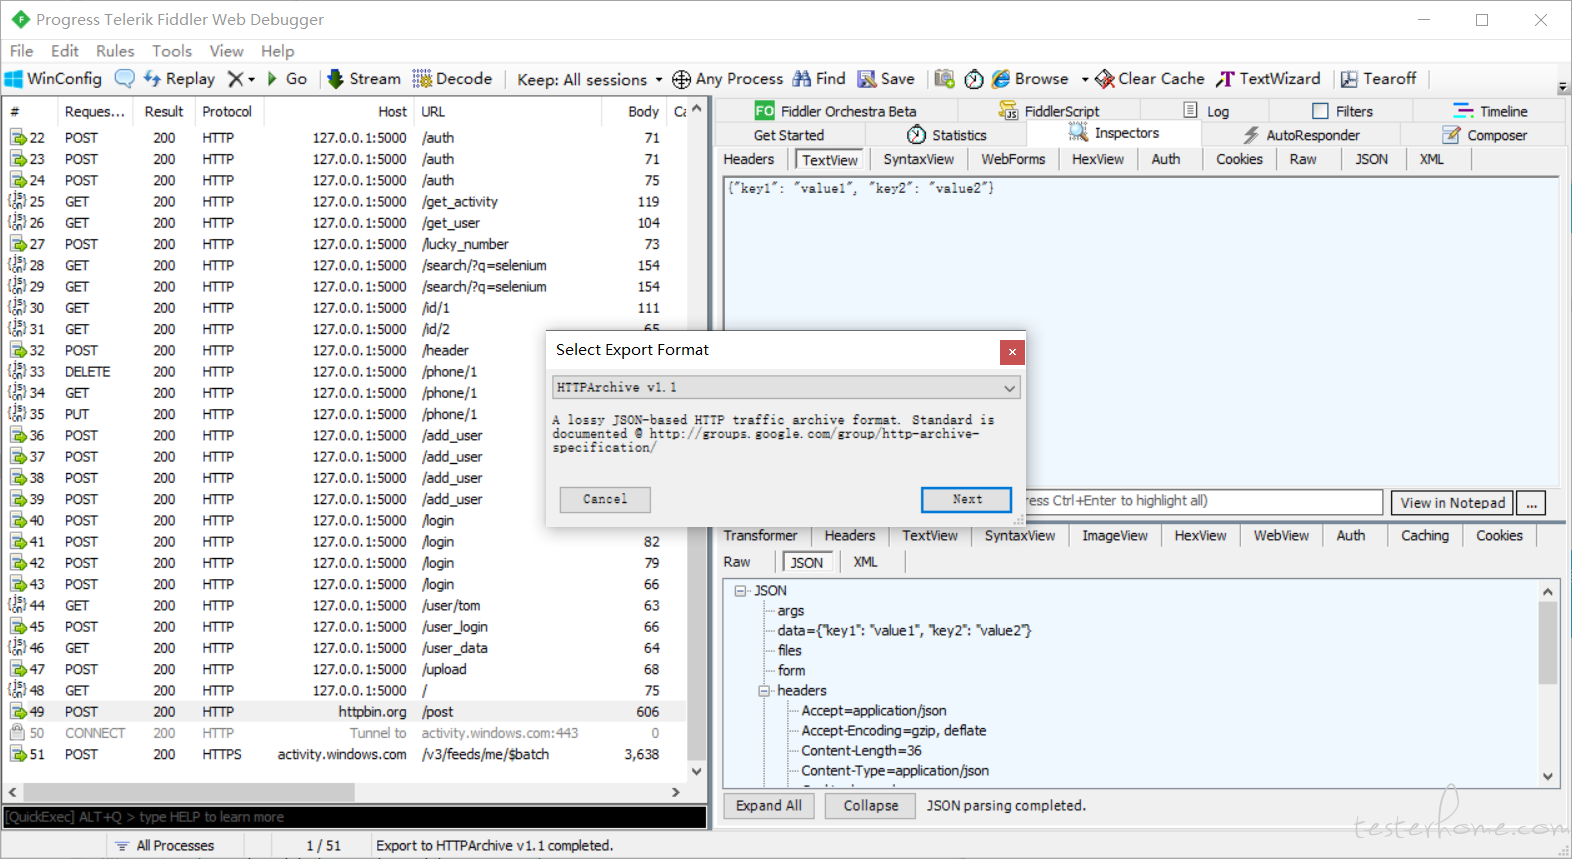
Task: Click View in Notepad button
Action: [1452, 502]
